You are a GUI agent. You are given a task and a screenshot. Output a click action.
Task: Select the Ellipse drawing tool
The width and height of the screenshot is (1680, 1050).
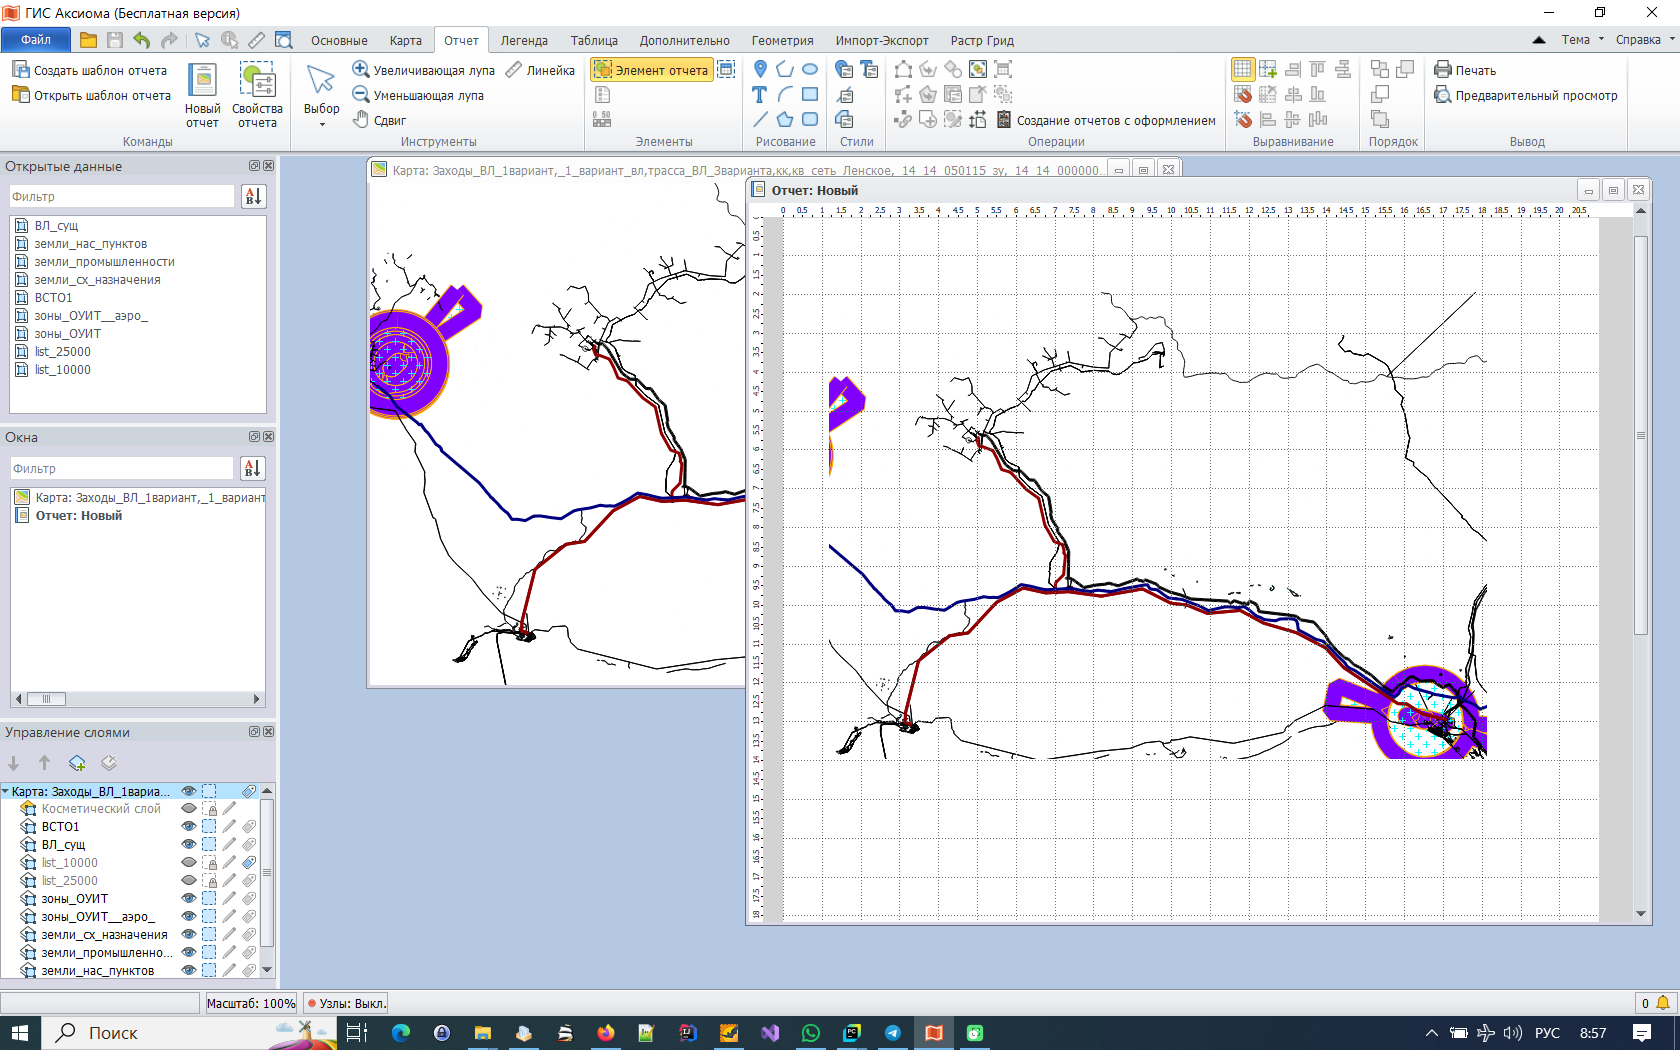click(810, 69)
